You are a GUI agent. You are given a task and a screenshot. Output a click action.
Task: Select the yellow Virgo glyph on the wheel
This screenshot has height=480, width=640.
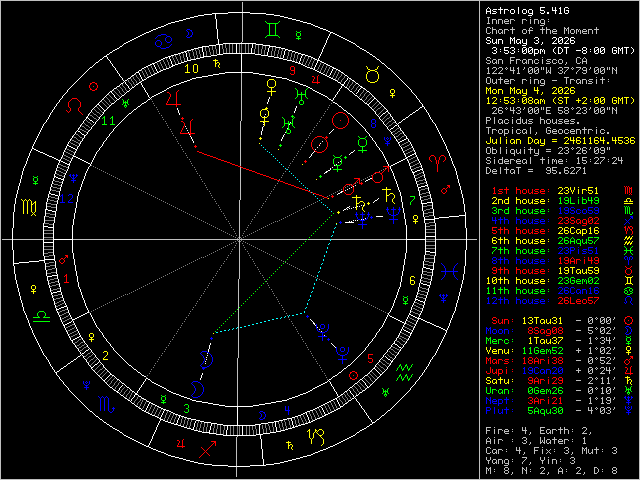pos(29,207)
